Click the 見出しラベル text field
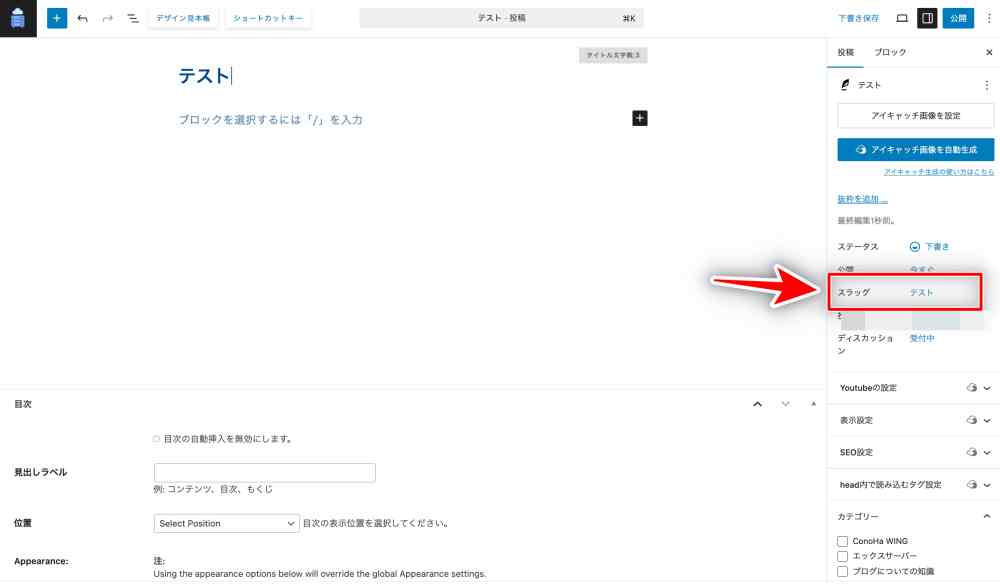1000x584 pixels. 264,473
